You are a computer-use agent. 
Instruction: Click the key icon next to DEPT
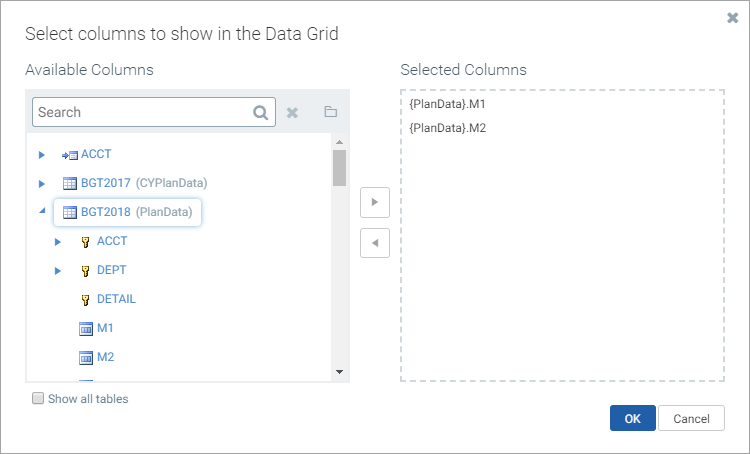86,271
